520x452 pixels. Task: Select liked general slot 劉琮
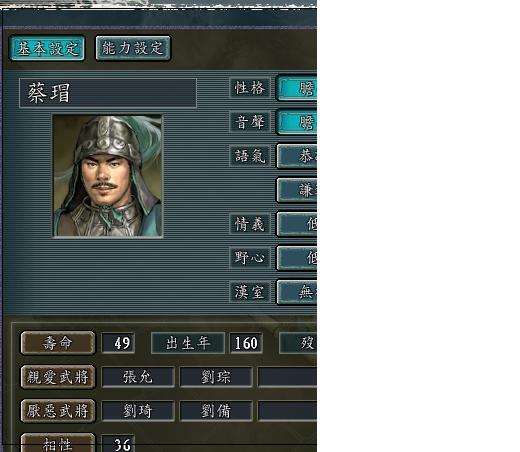(216, 377)
